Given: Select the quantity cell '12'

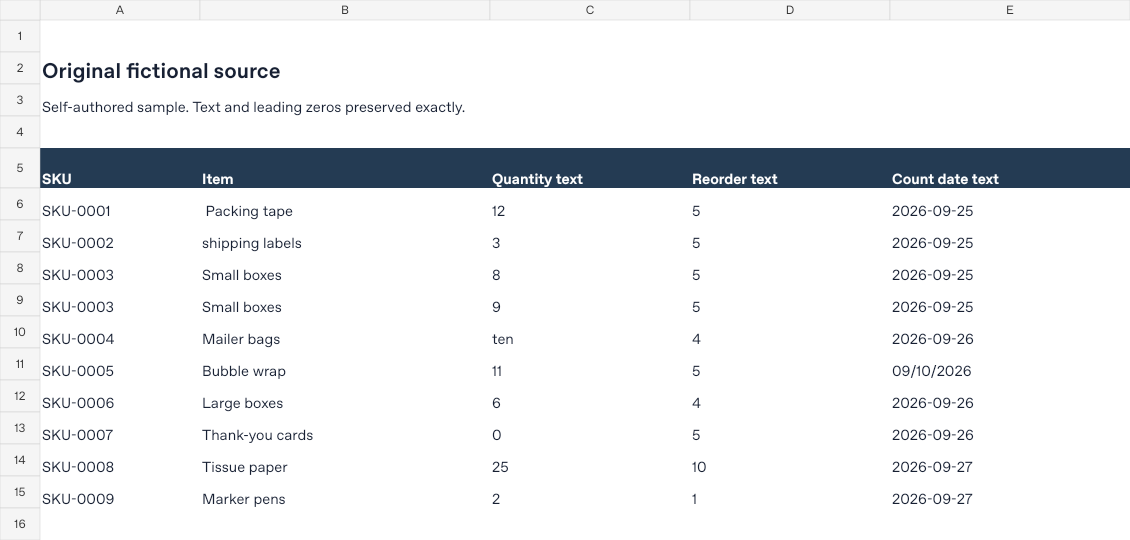Looking at the screenshot, I should point(590,204).
